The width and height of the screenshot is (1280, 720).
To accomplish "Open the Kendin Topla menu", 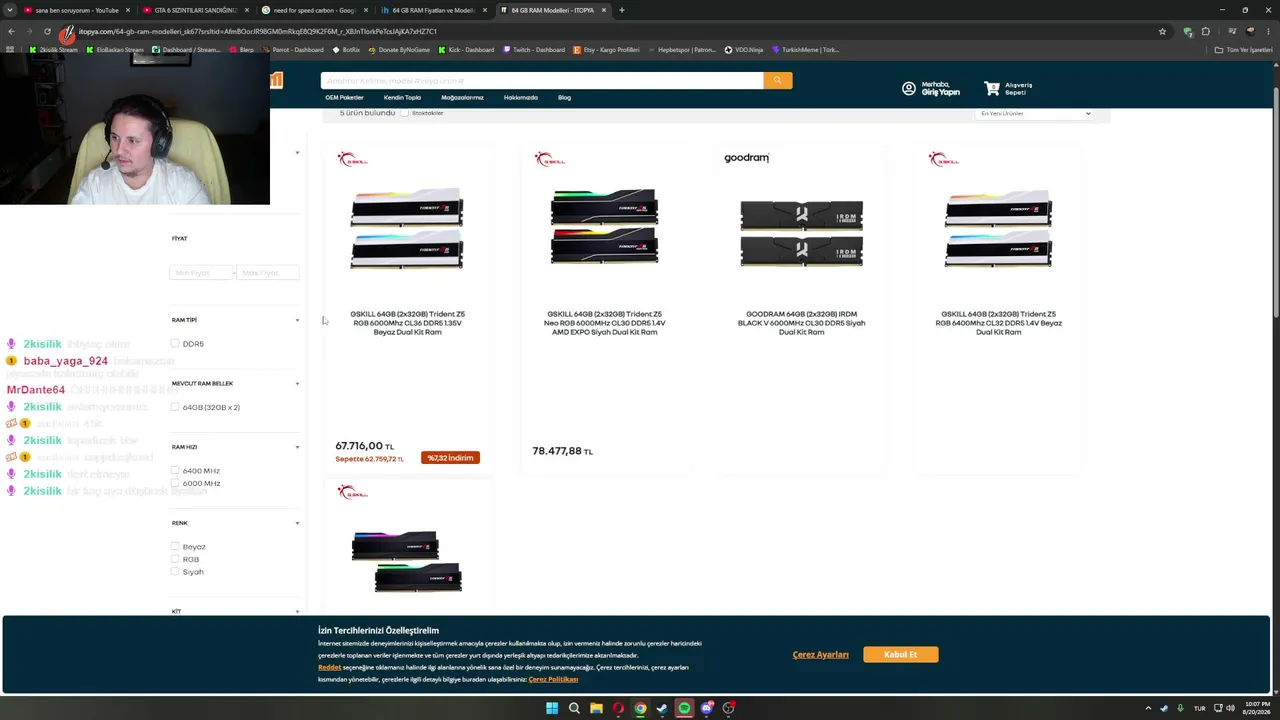I will [x=402, y=98].
